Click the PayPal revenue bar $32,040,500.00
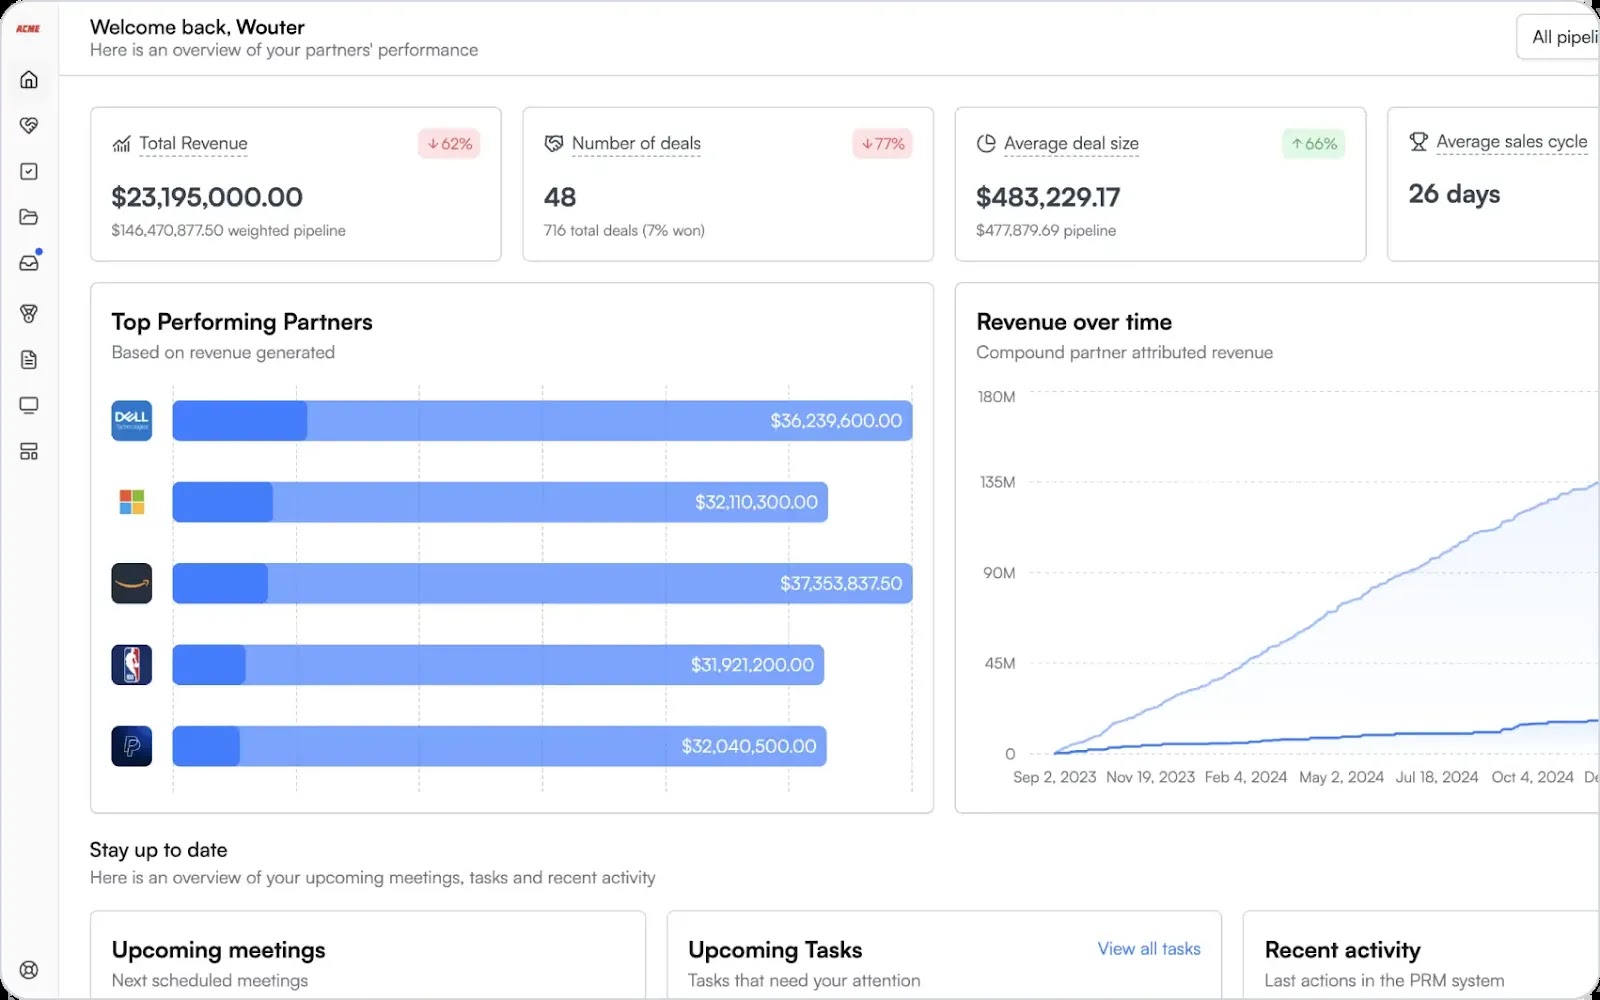The image size is (1600, 1000). (499, 746)
